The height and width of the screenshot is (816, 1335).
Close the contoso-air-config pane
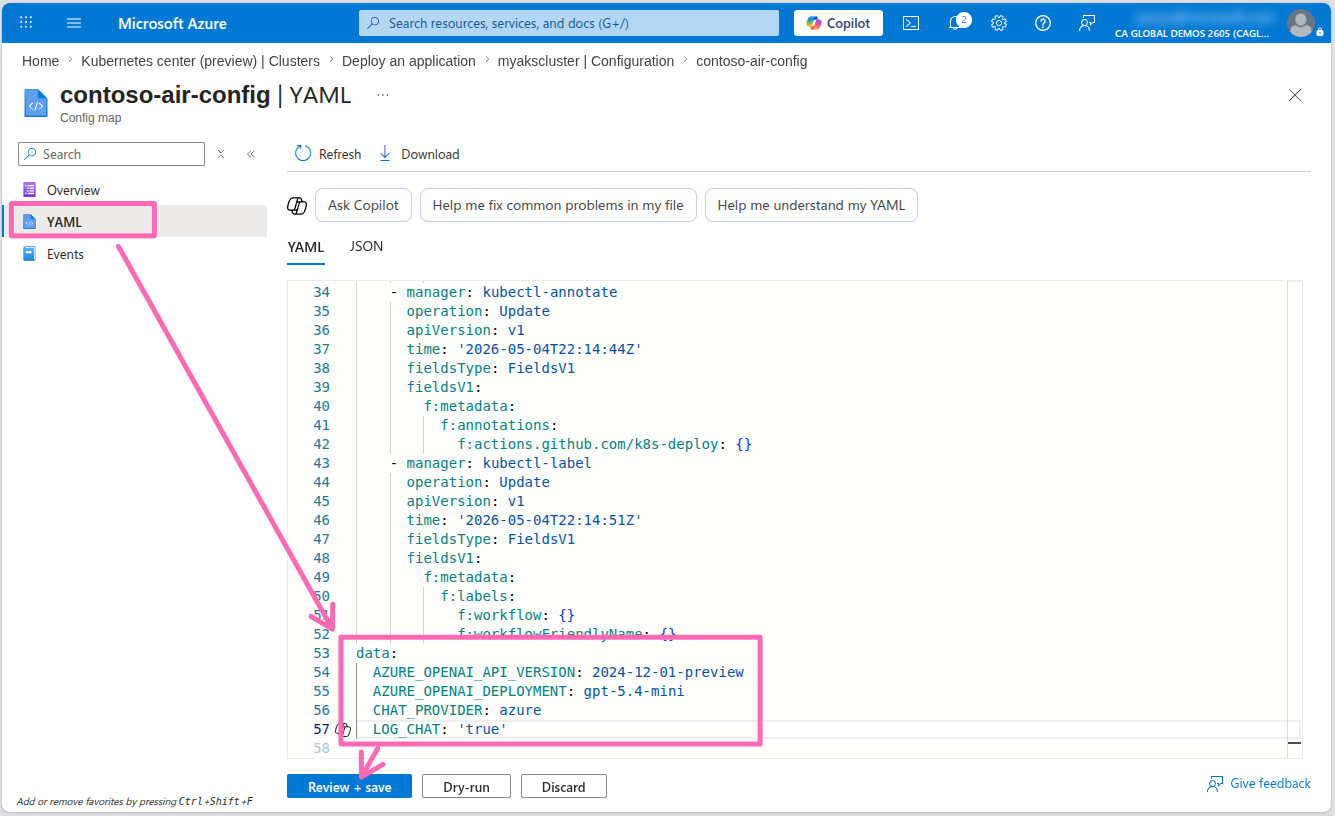point(1295,95)
